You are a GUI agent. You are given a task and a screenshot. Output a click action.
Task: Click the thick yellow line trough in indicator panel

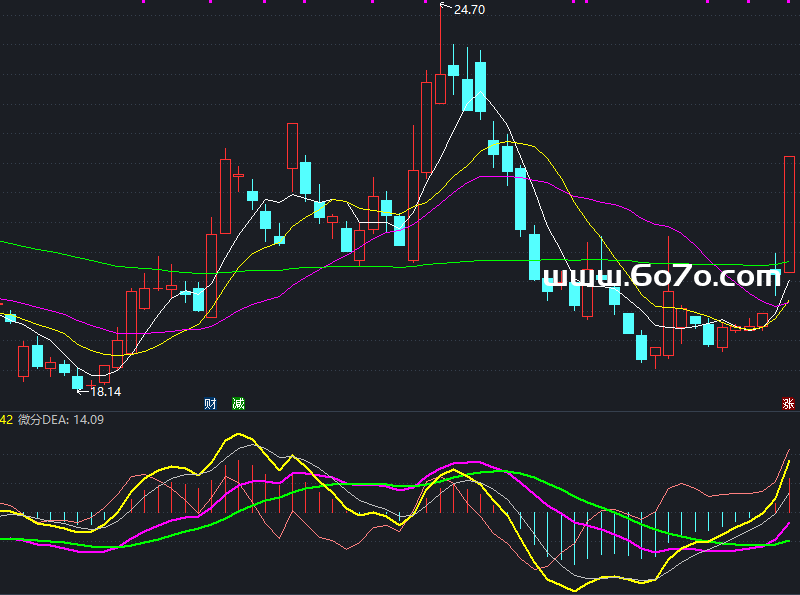coord(556,586)
